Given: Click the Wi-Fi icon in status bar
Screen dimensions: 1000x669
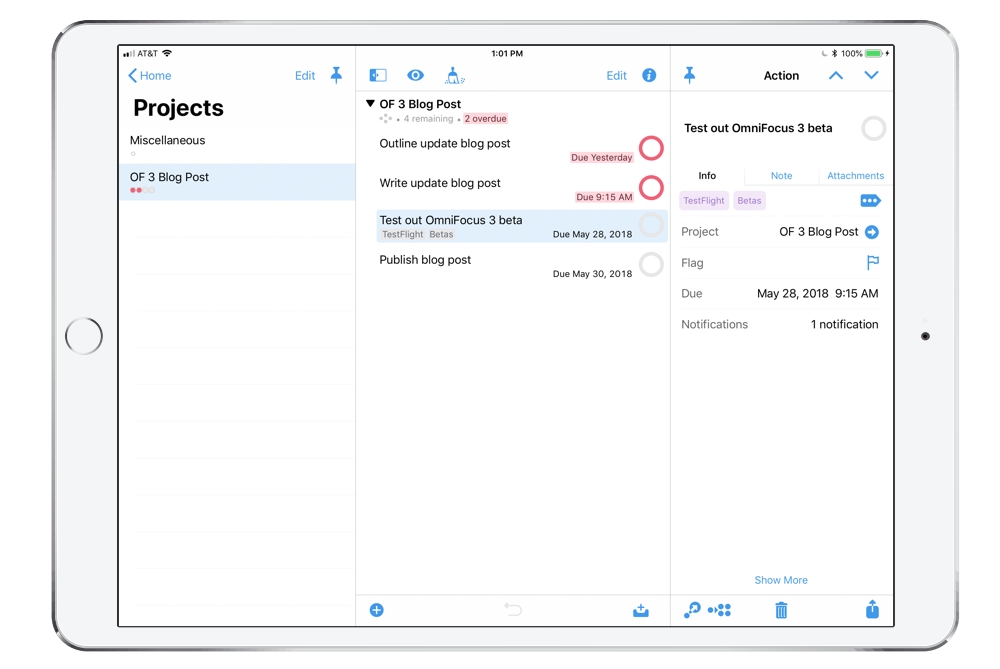Looking at the screenshot, I should pyautogui.click(x=167, y=53).
